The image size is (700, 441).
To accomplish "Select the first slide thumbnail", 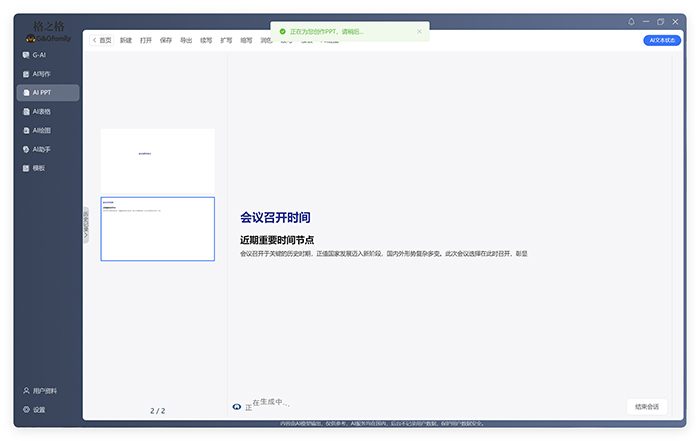I will point(157,160).
